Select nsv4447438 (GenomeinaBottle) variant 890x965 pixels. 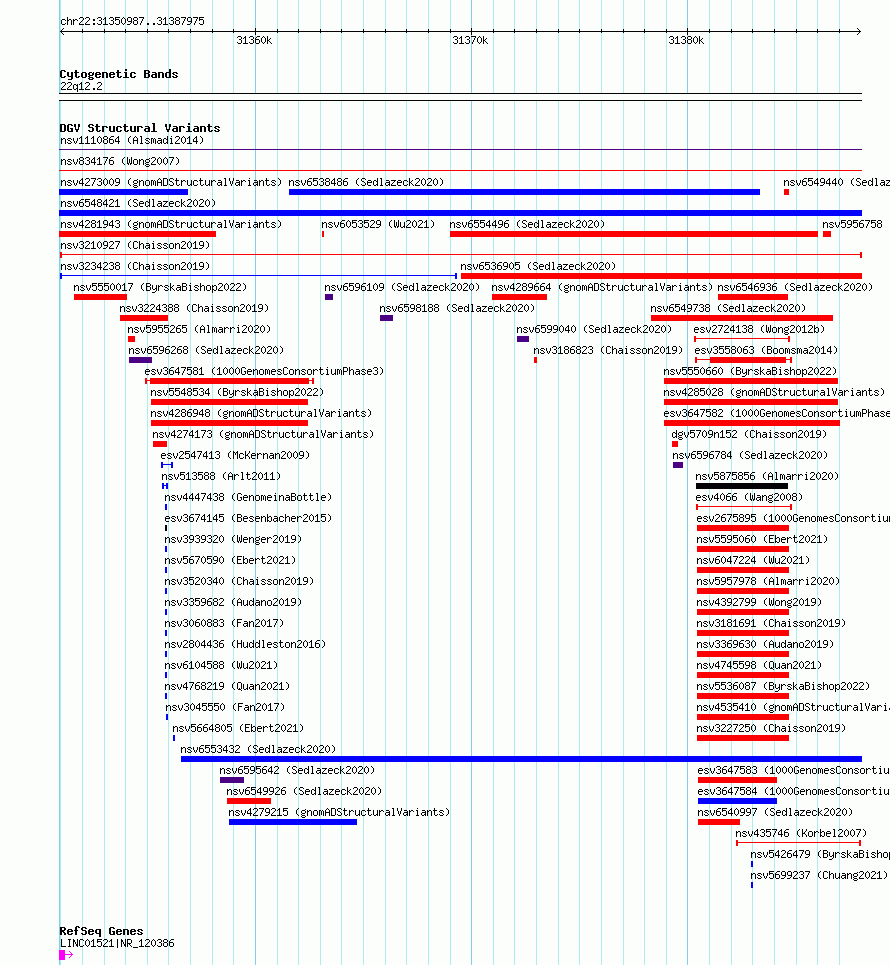pos(248,497)
